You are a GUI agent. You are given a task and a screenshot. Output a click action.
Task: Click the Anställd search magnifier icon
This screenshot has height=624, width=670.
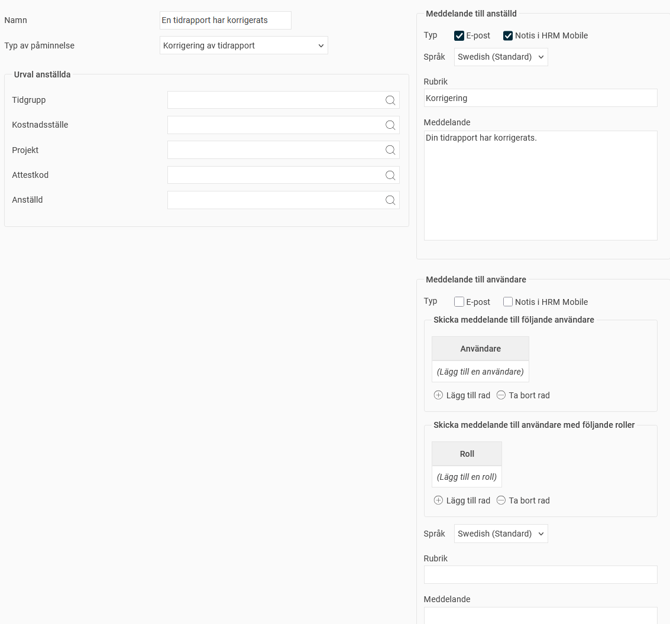pyautogui.click(x=390, y=200)
